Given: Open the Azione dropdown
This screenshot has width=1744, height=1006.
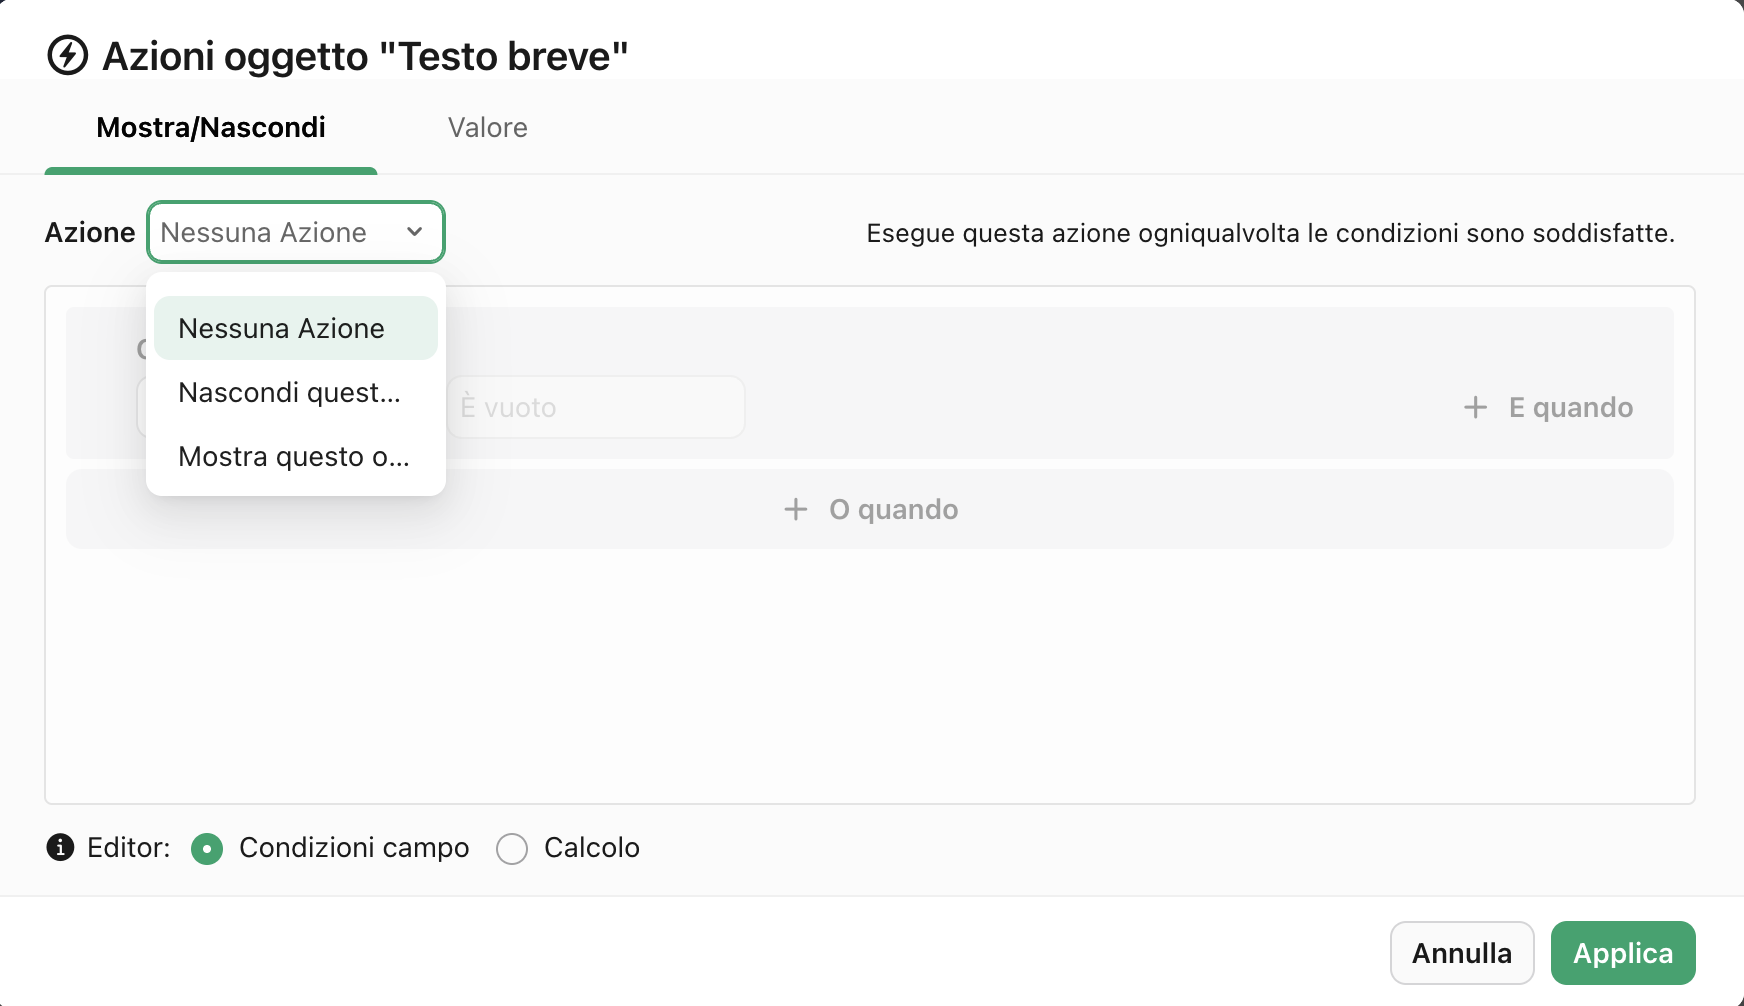Looking at the screenshot, I should (x=295, y=232).
